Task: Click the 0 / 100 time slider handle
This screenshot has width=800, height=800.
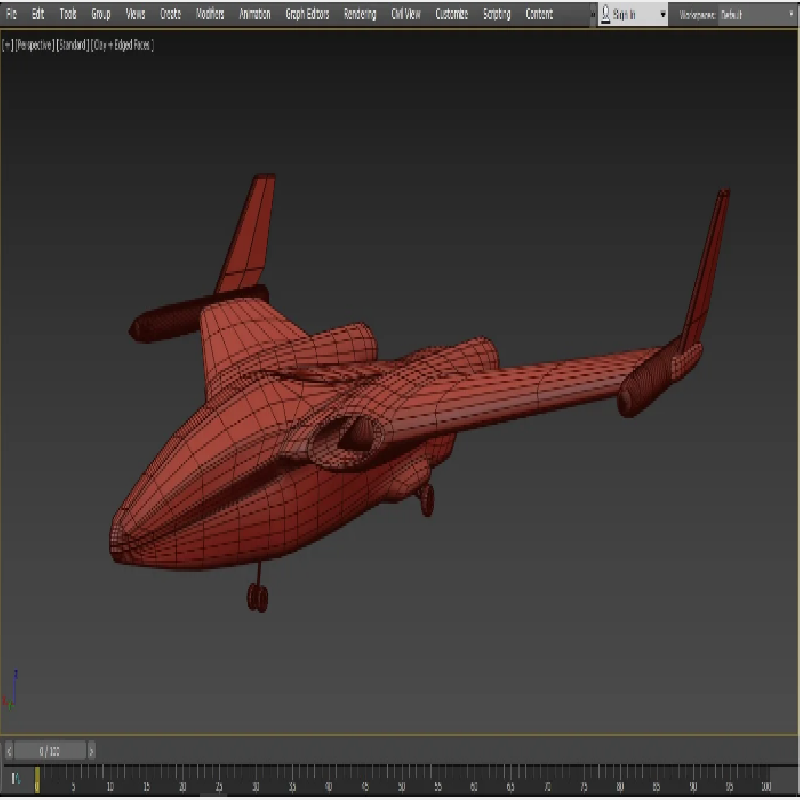Action: (50, 750)
